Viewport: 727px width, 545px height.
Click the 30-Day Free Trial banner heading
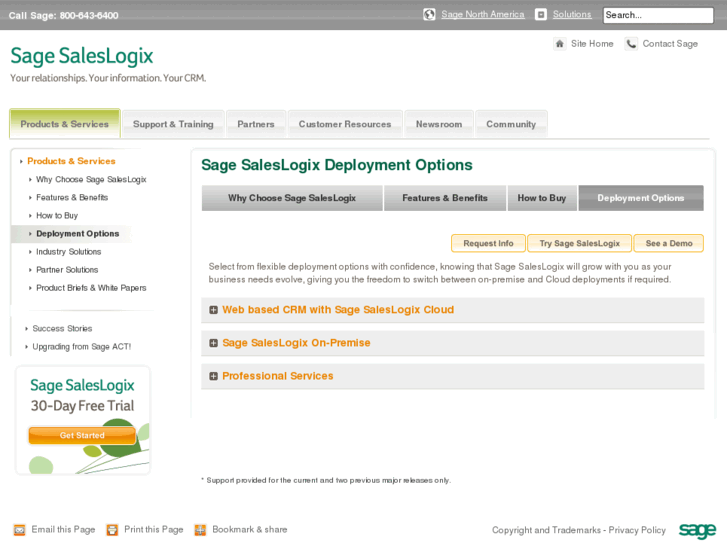[82, 406]
